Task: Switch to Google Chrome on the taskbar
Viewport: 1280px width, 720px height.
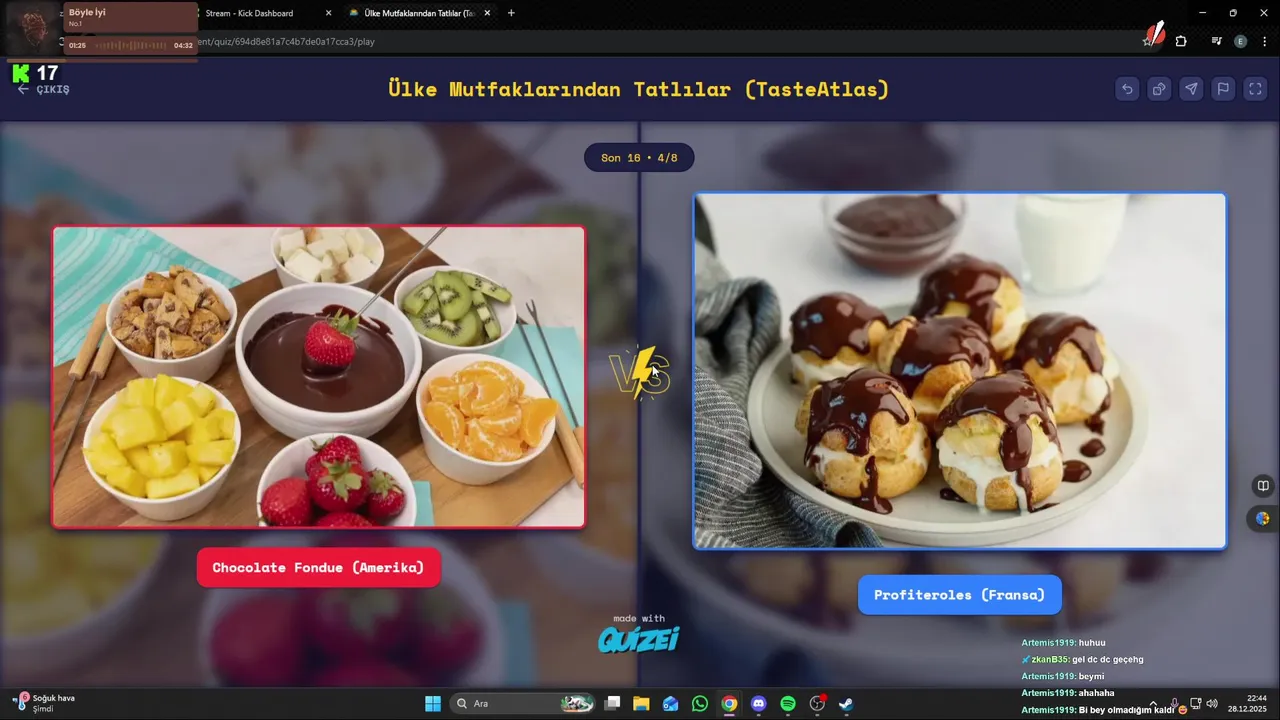Action: click(x=729, y=704)
